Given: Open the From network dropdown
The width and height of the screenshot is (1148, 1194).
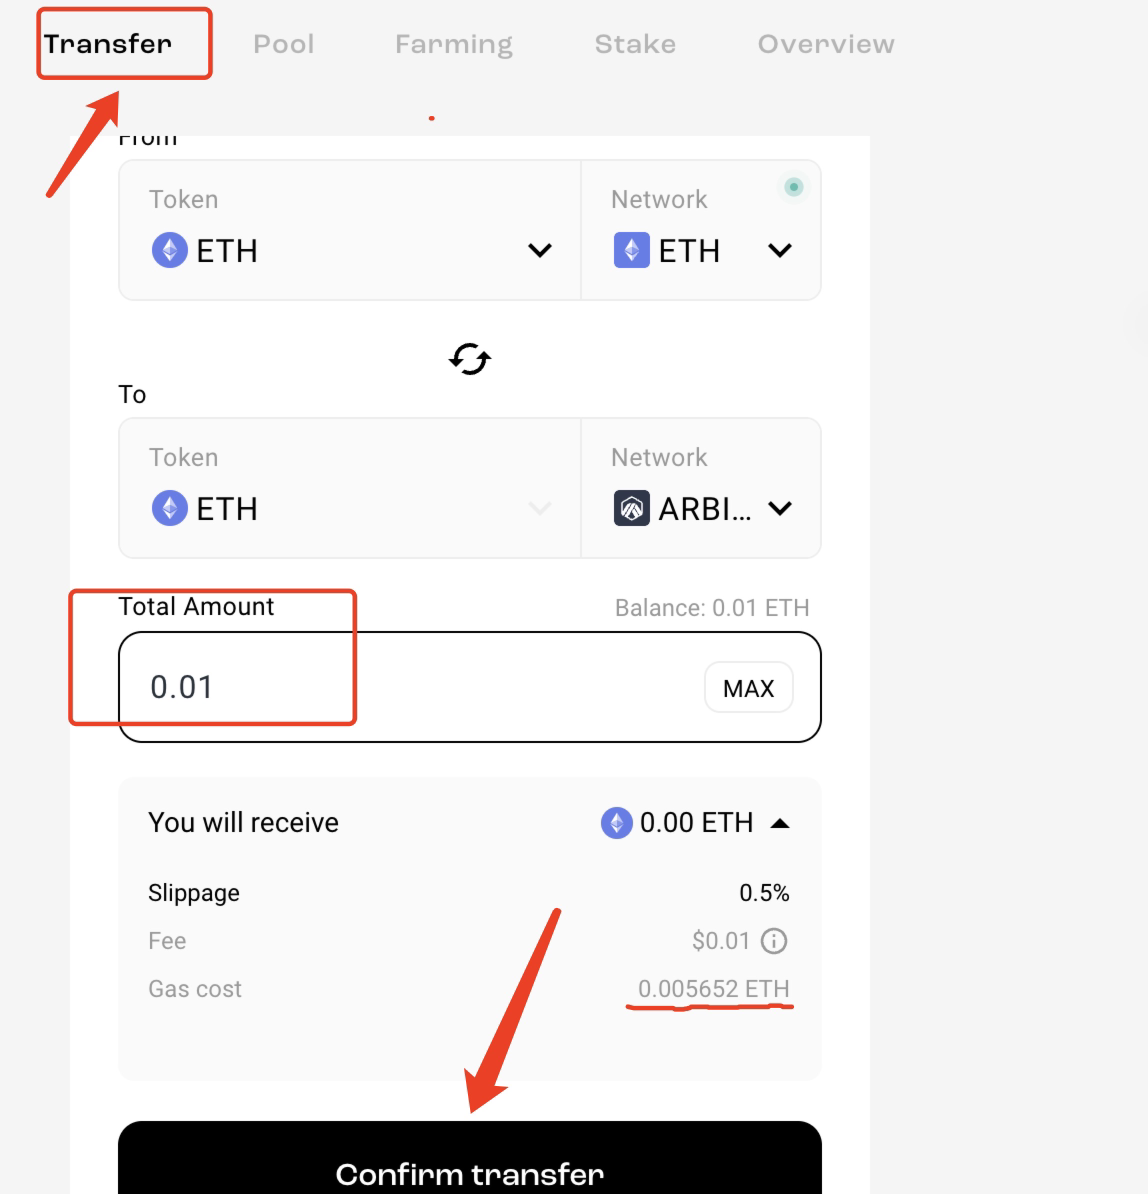Looking at the screenshot, I should [780, 250].
